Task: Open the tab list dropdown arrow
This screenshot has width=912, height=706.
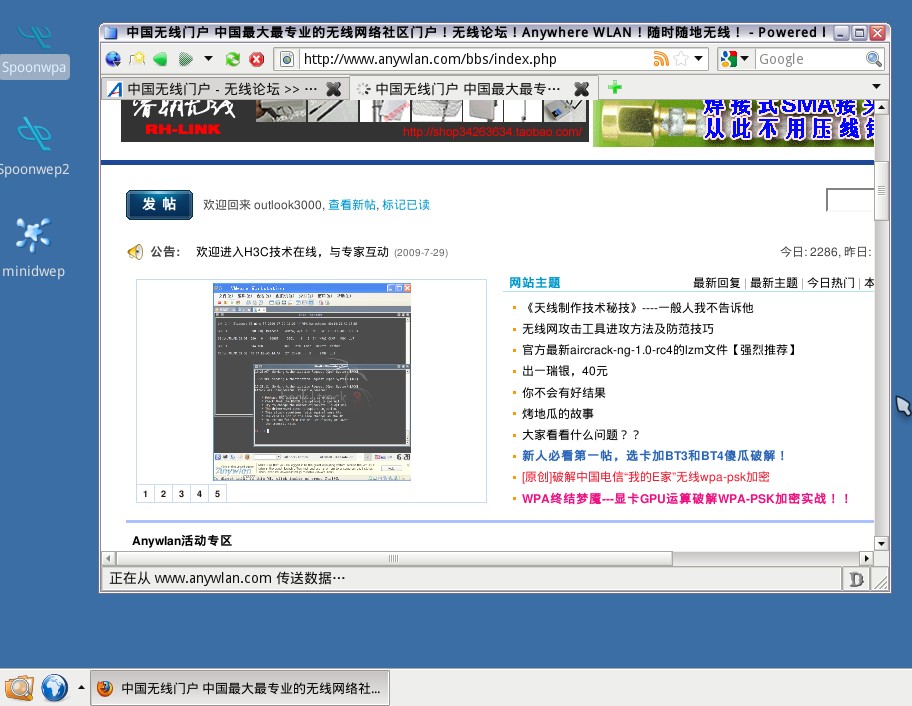Action: point(876,87)
